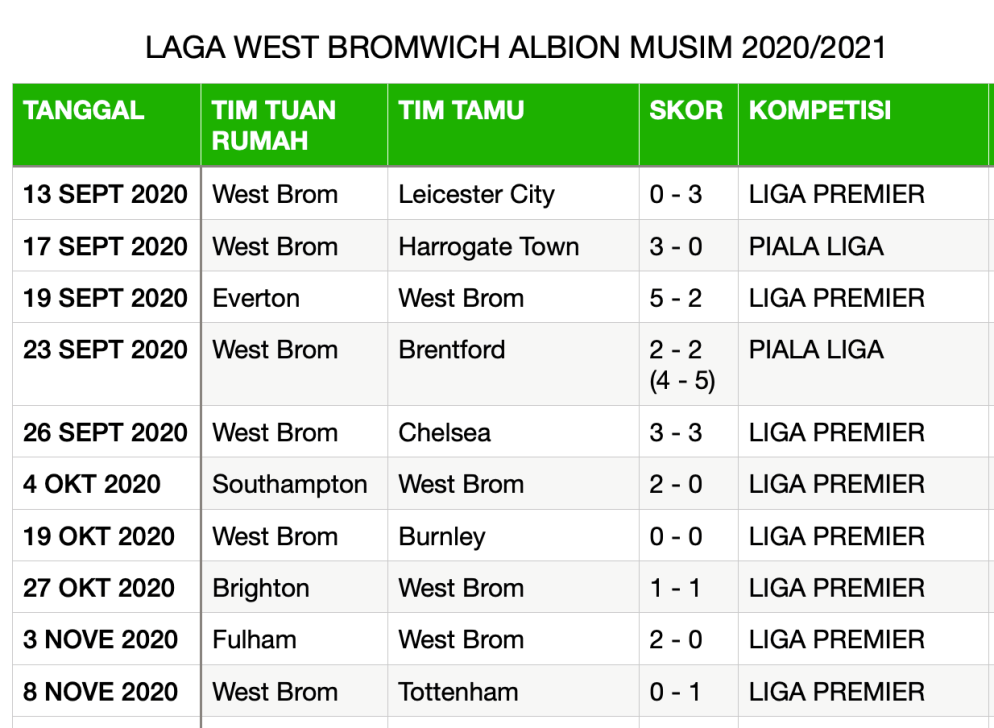994x728 pixels.
Task: Select the TANGGAL column header
Action: pyautogui.click(x=84, y=111)
